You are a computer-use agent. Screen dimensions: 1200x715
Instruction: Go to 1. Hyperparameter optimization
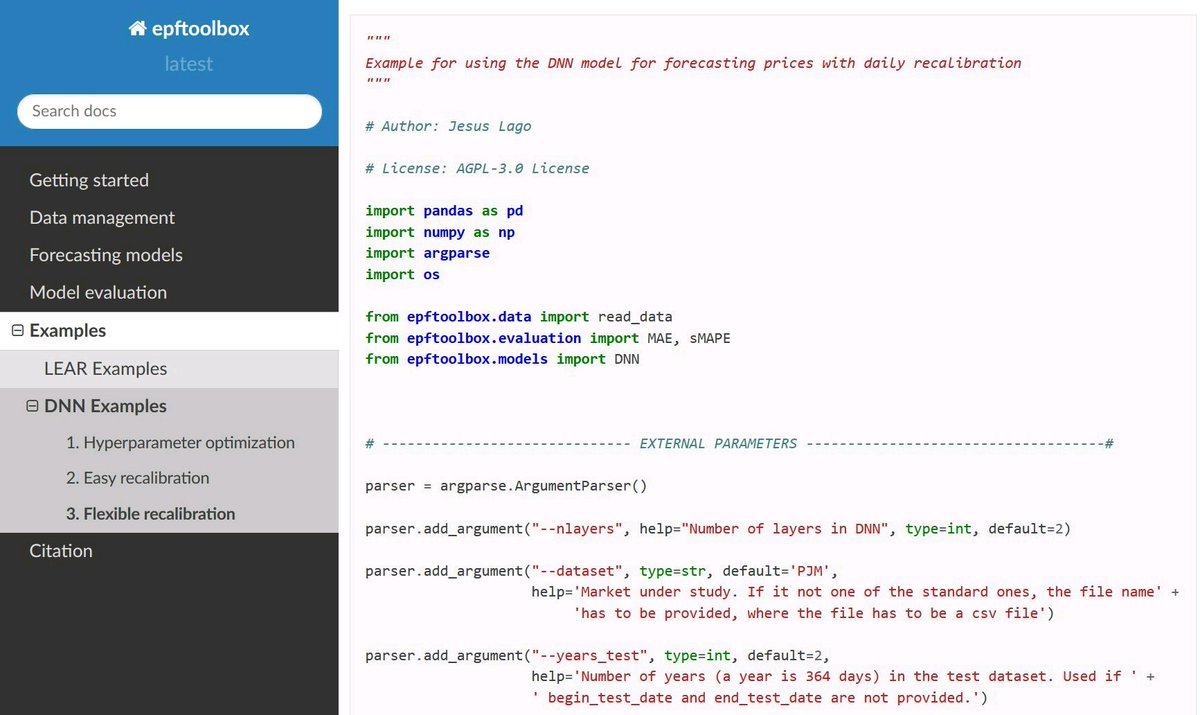coord(180,443)
